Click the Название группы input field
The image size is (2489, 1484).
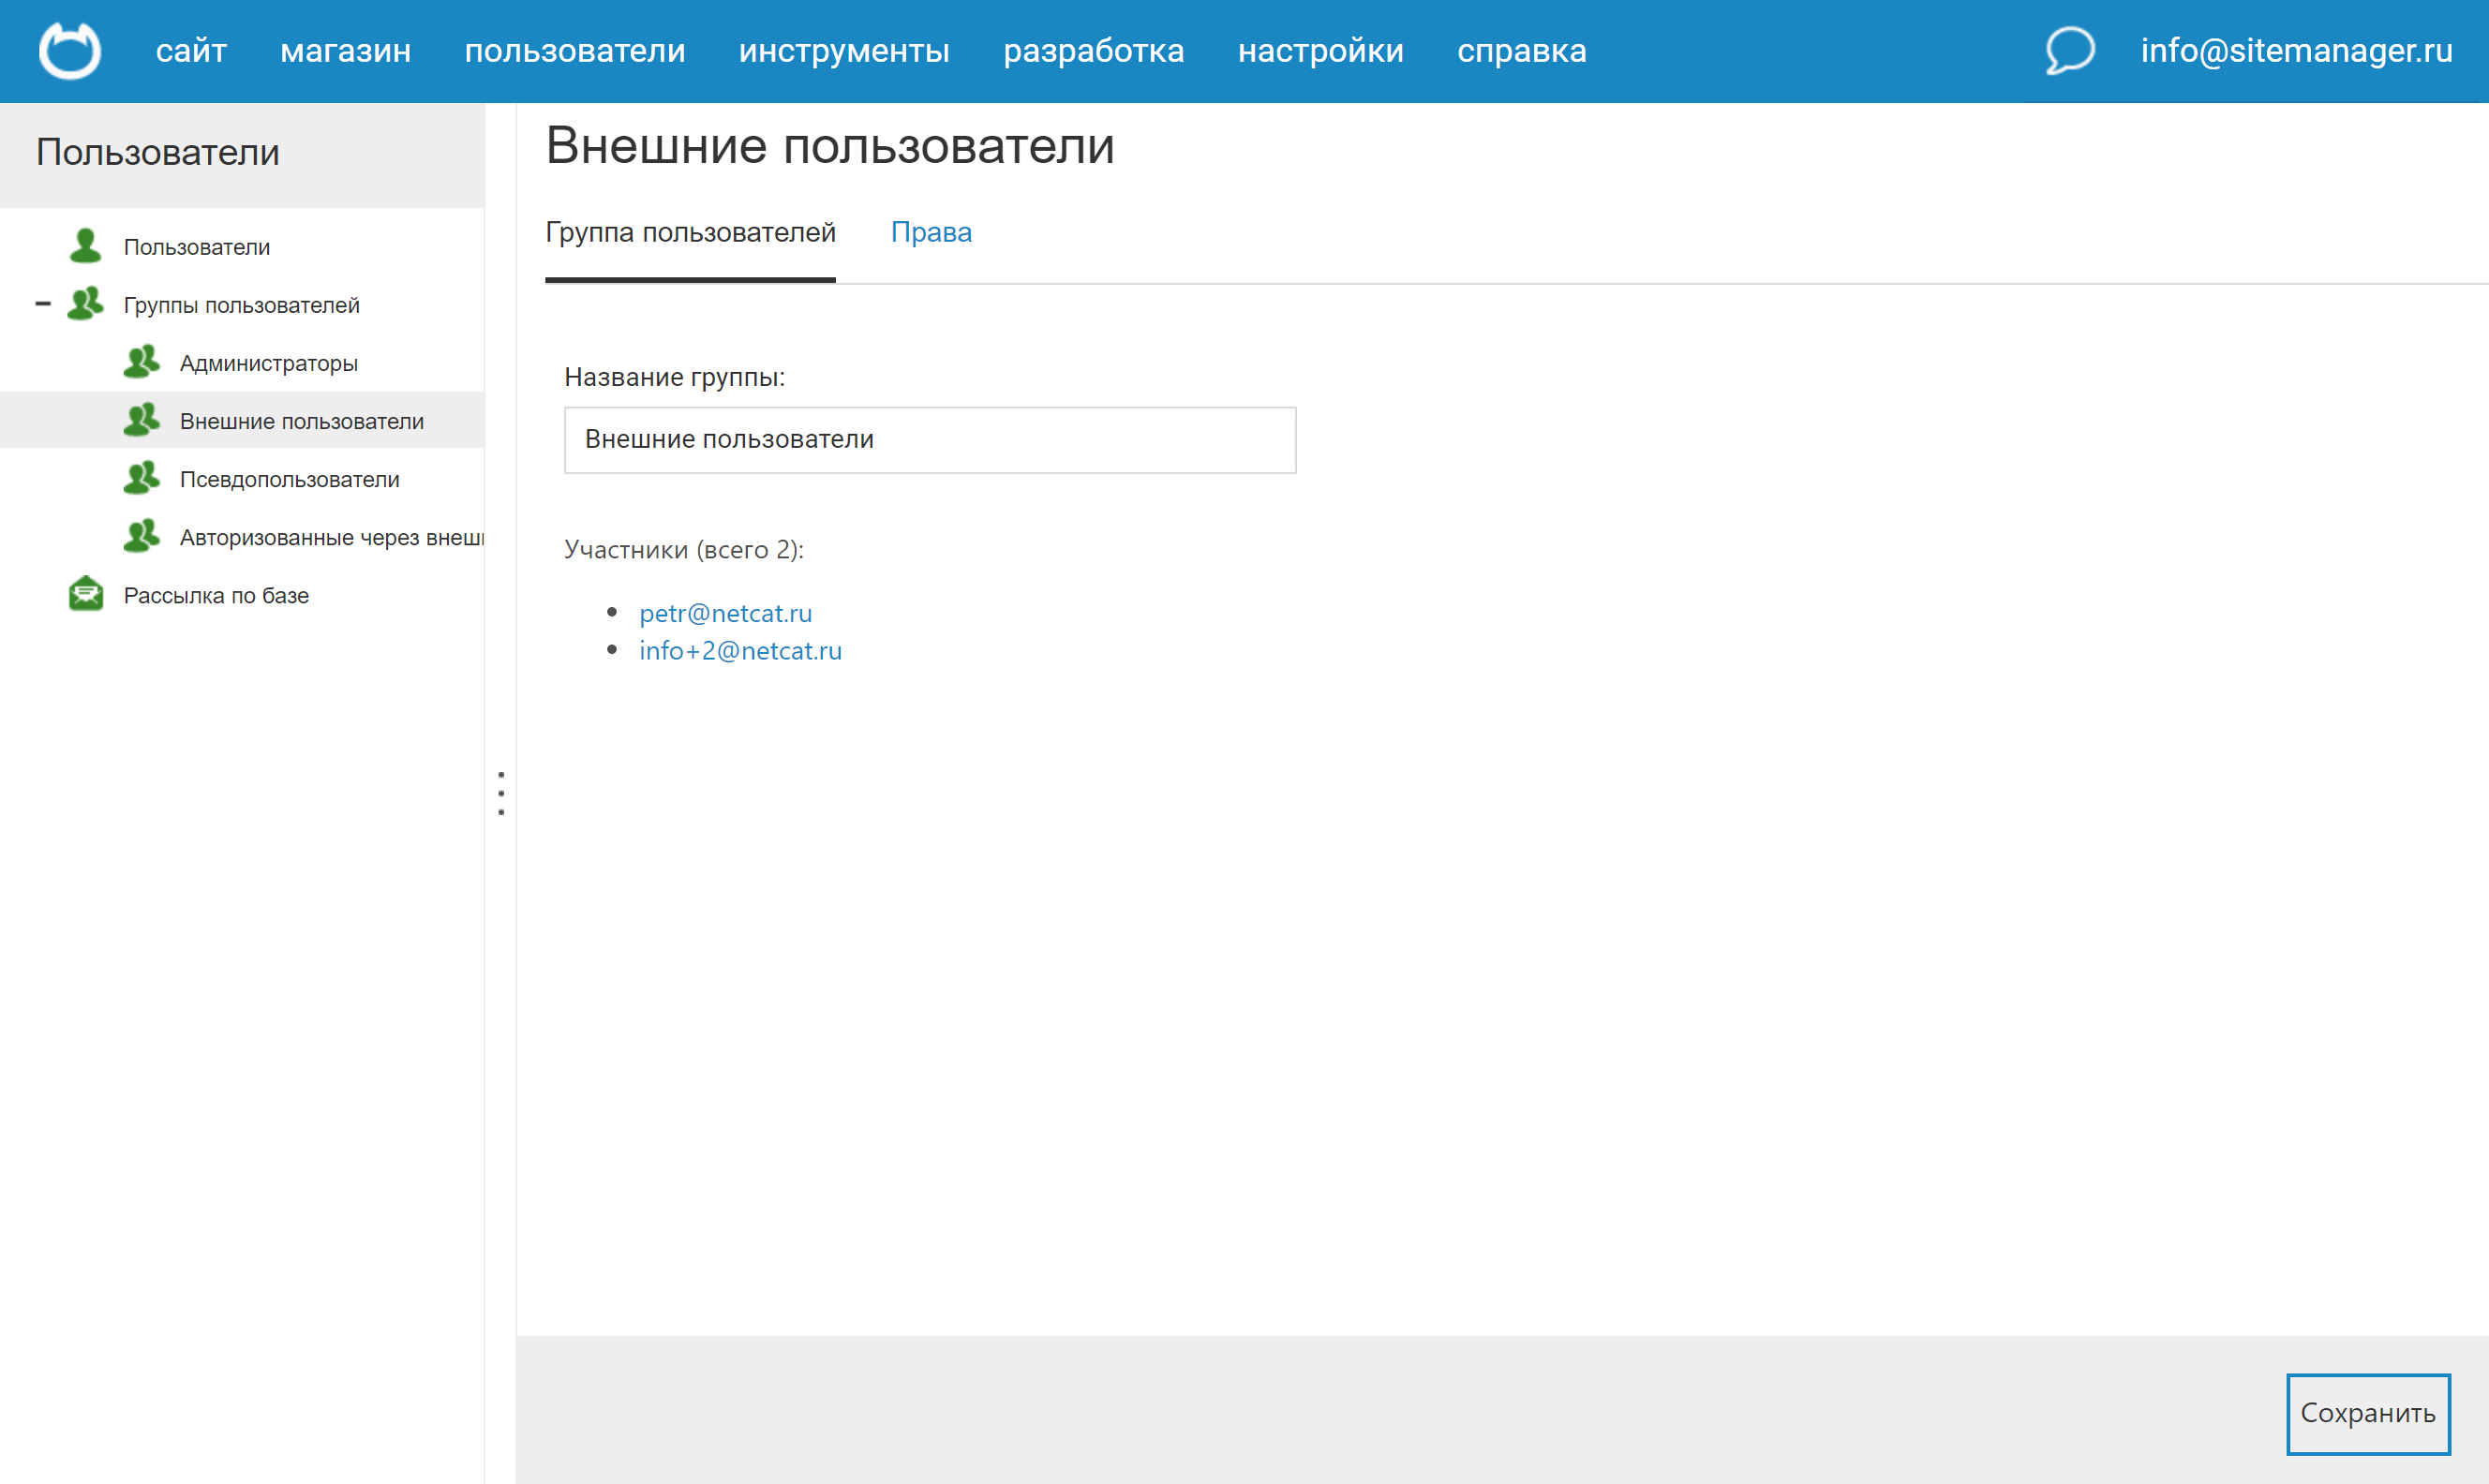coord(929,440)
